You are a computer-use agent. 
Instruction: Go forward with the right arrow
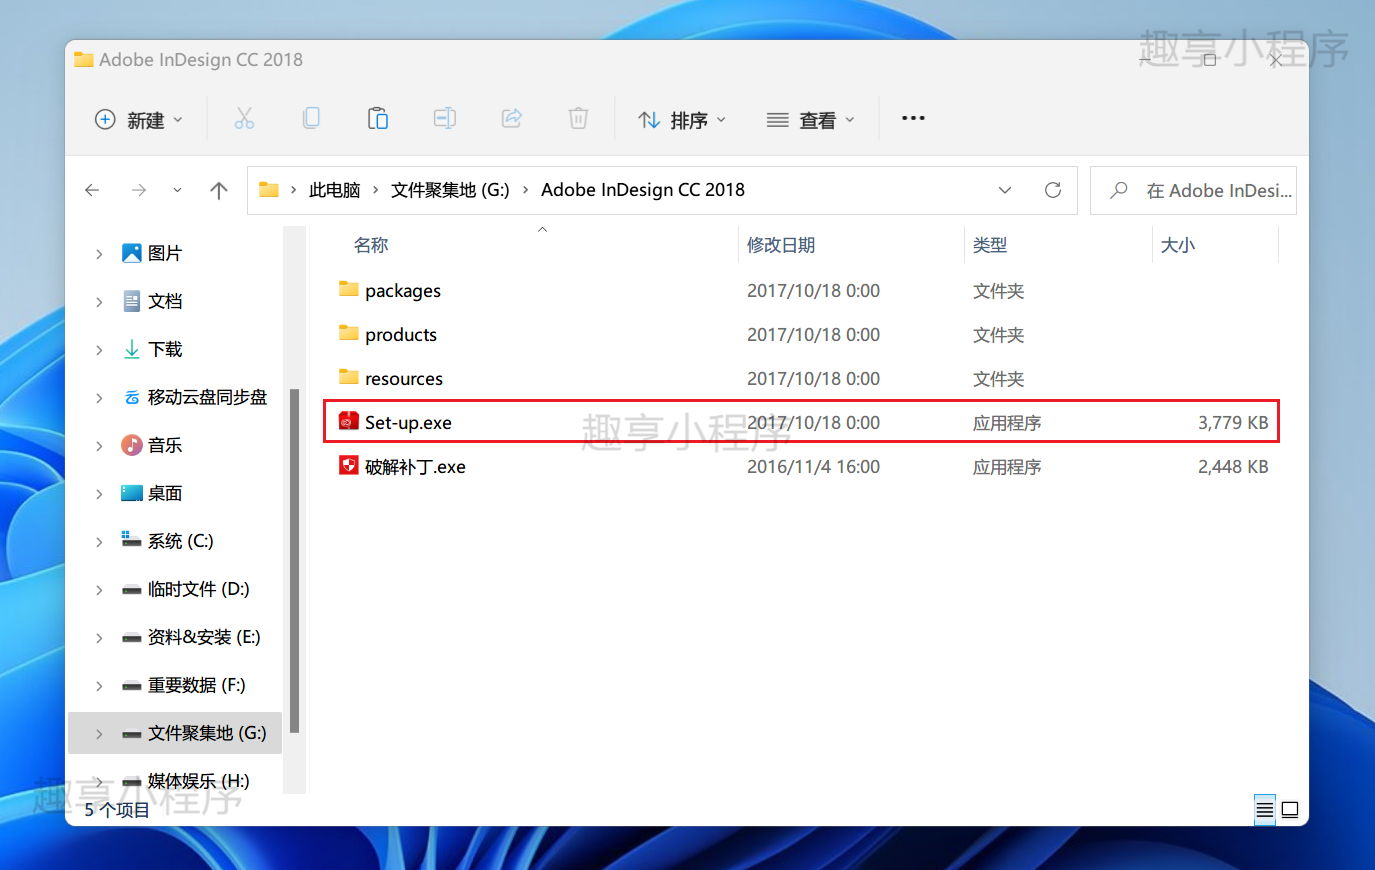point(139,190)
